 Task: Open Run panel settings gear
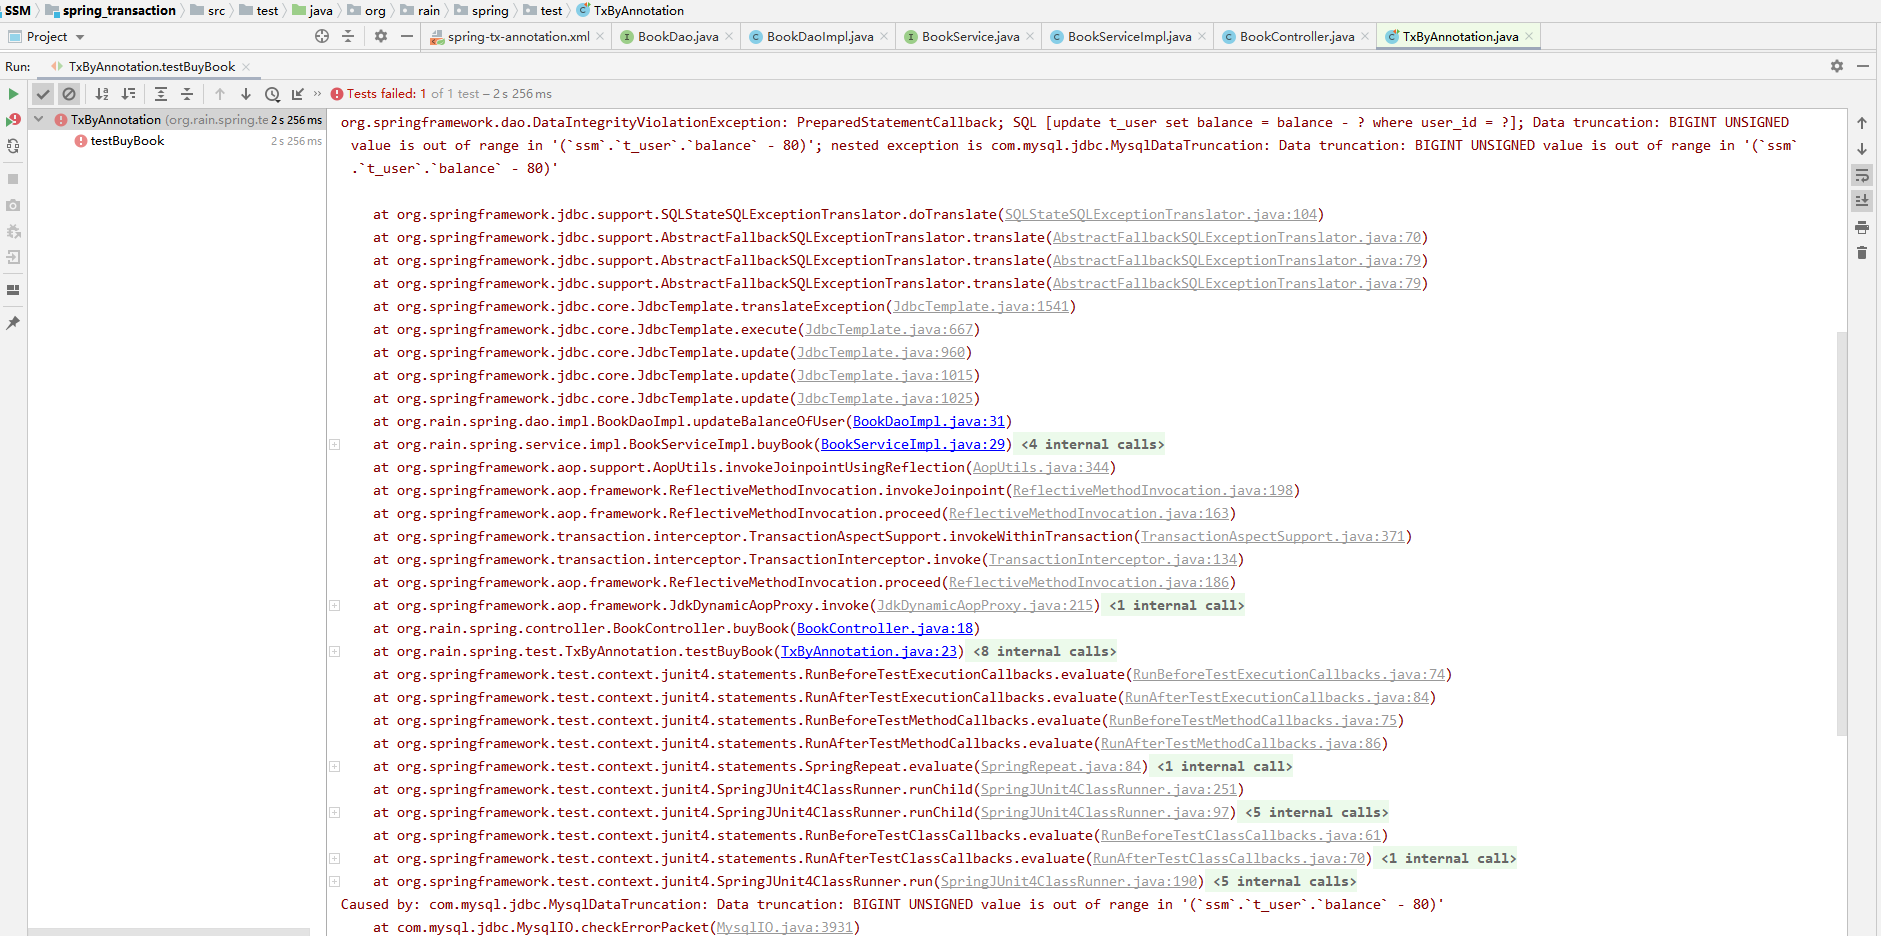click(x=1837, y=66)
